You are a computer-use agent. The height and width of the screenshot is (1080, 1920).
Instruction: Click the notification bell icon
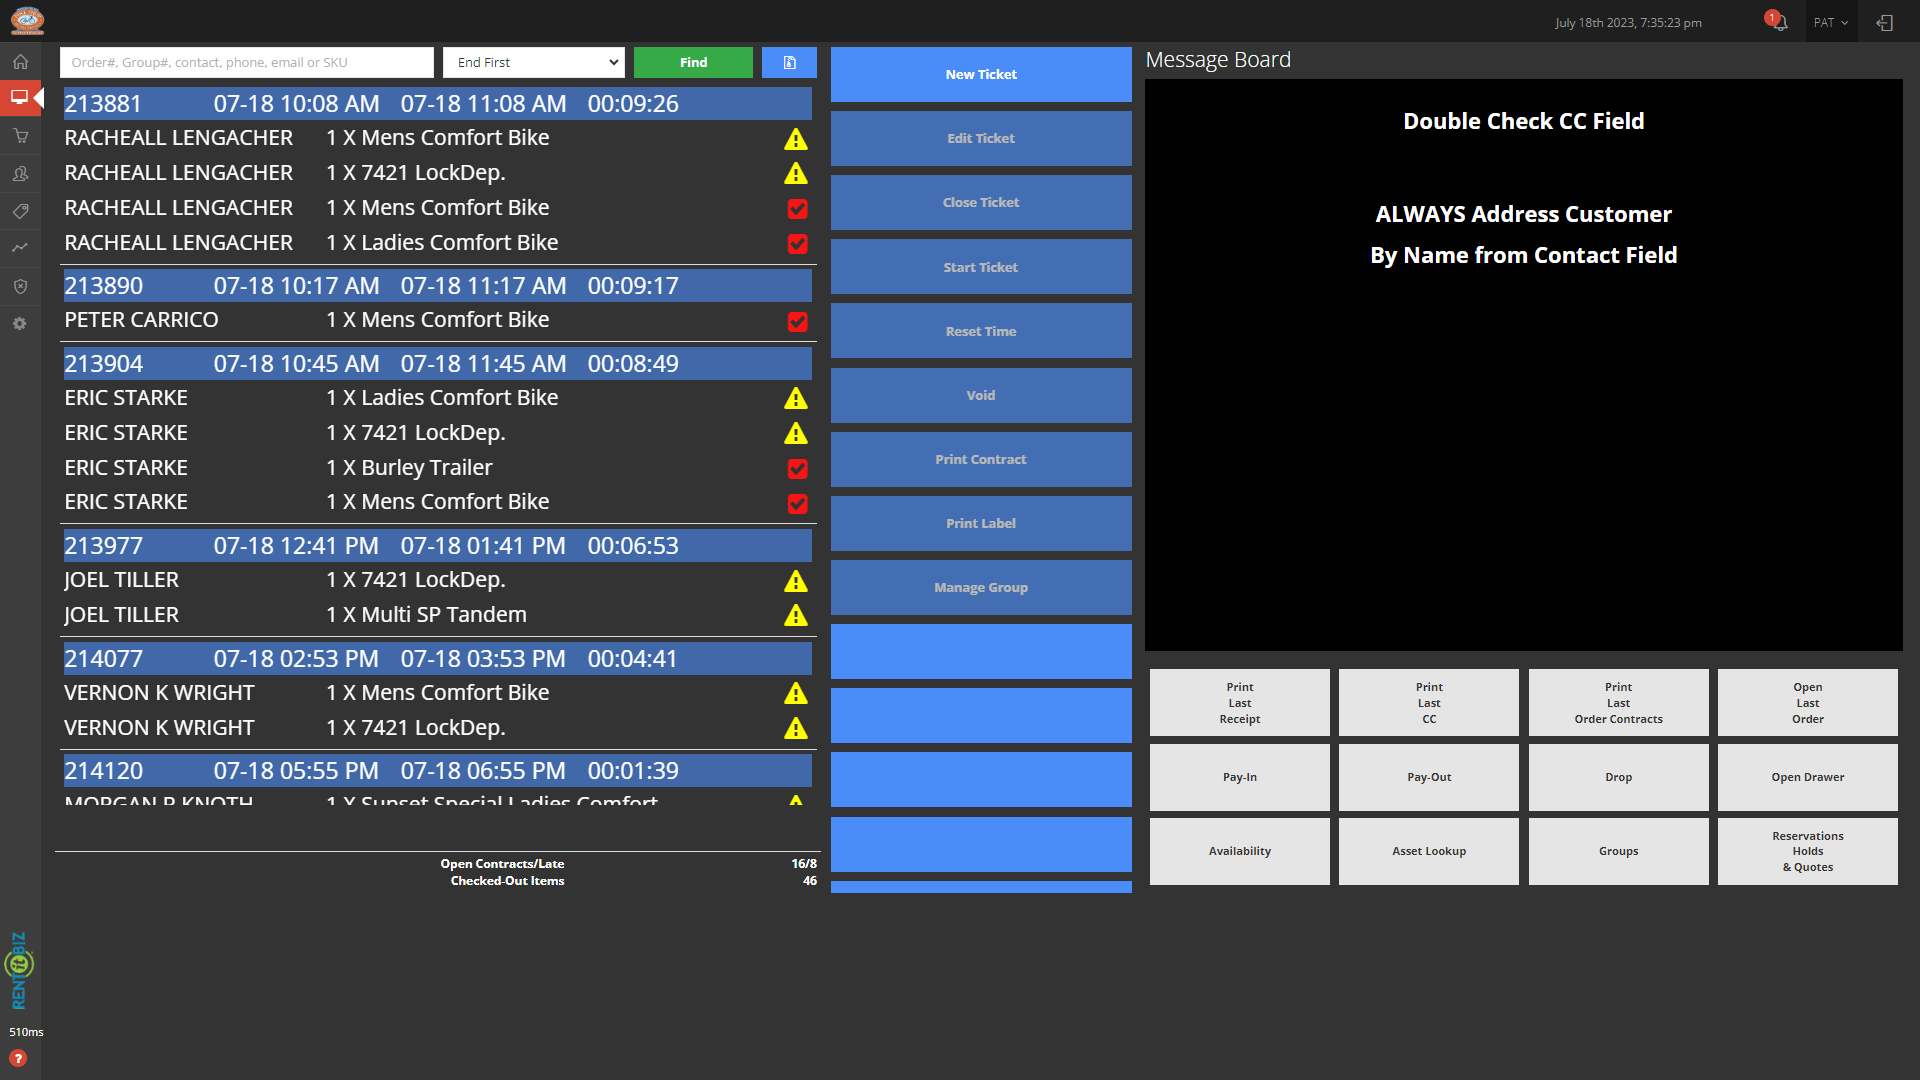pyautogui.click(x=1779, y=22)
